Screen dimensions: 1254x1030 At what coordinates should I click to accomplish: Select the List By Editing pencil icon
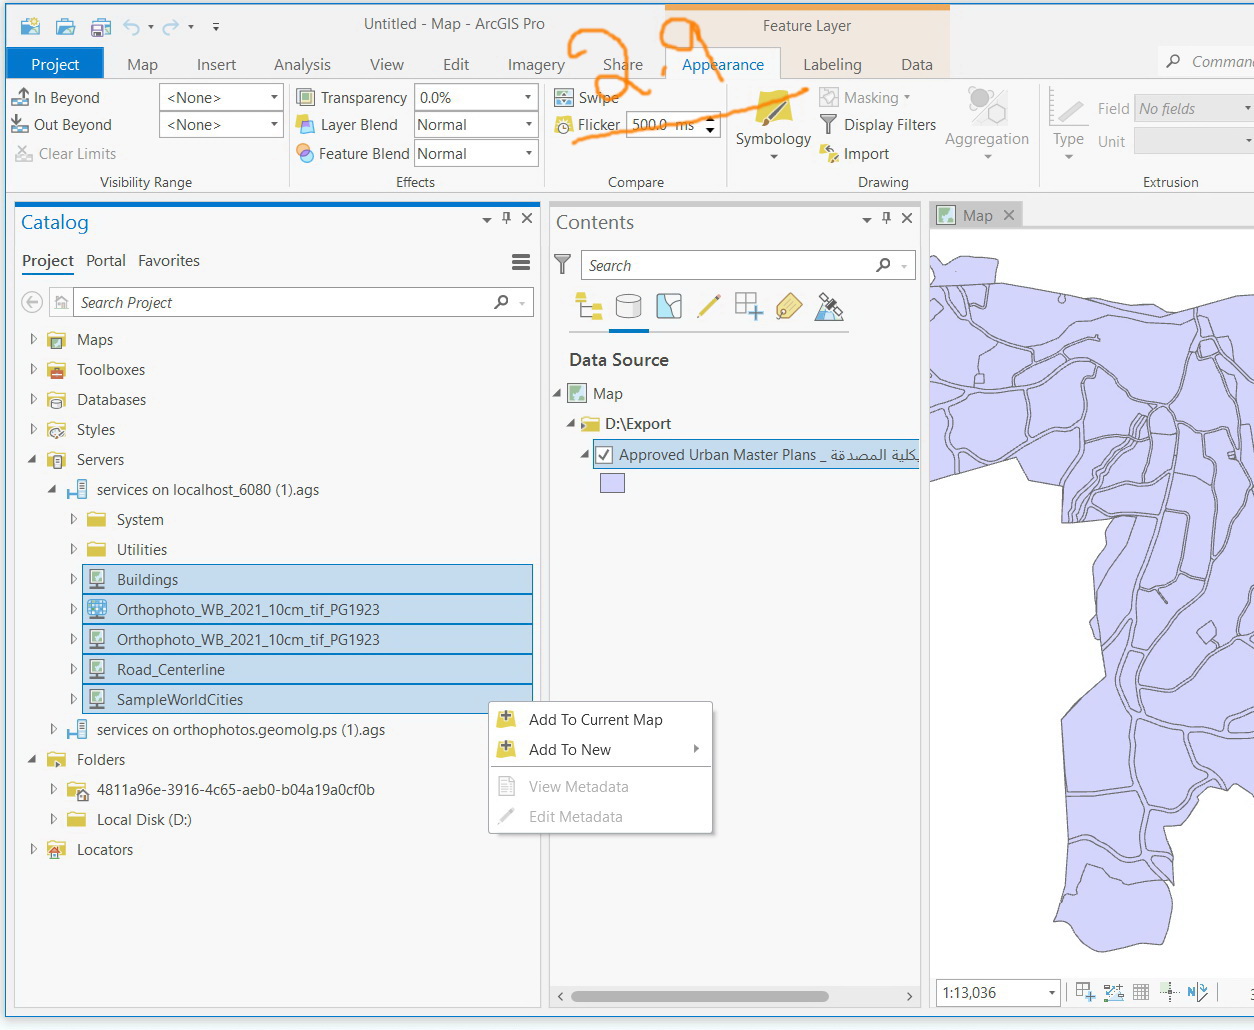[x=708, y=306]
